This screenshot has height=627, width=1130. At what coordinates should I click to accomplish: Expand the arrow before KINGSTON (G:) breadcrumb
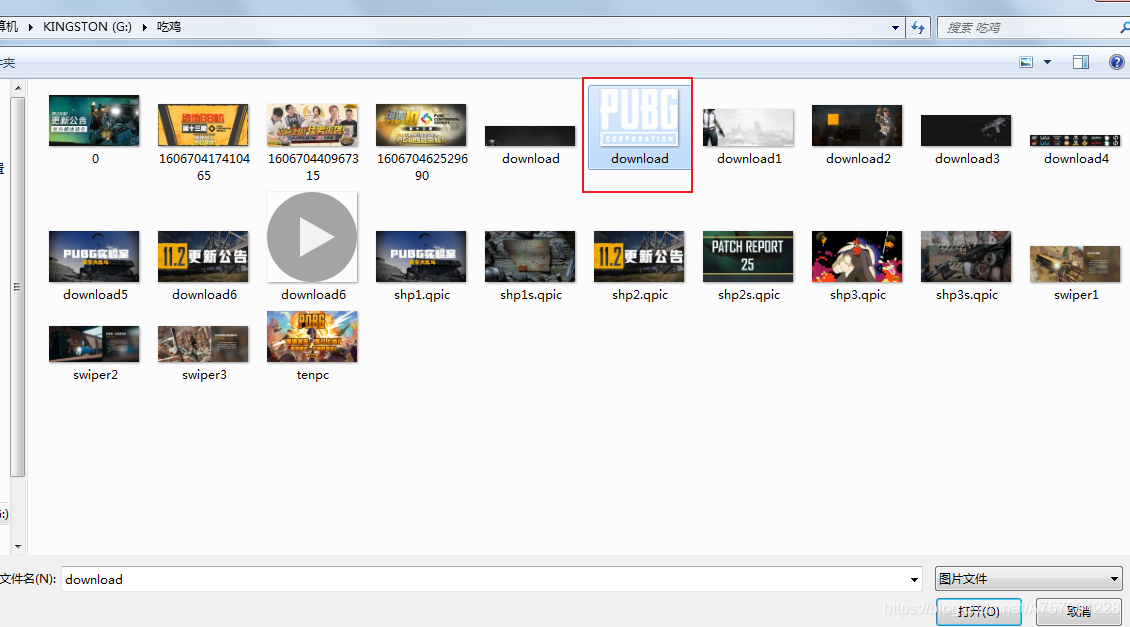[30, 27]
